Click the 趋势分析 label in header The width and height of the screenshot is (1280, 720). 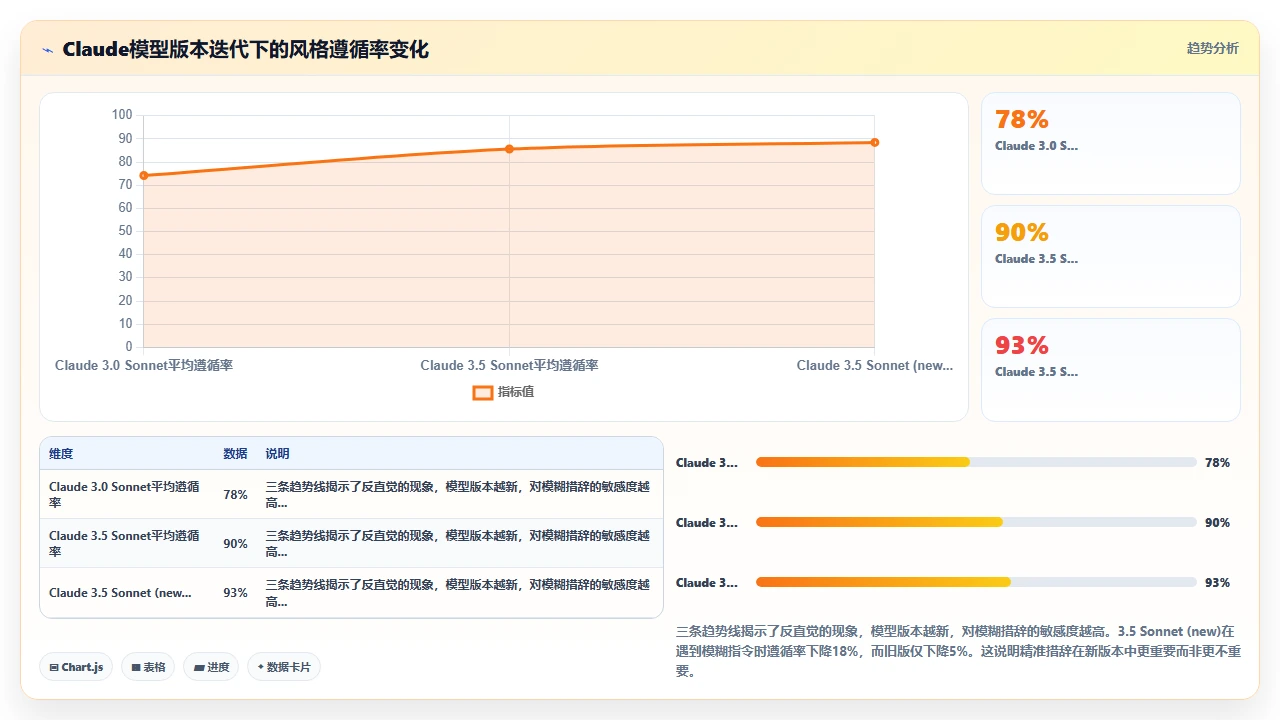1212,48
